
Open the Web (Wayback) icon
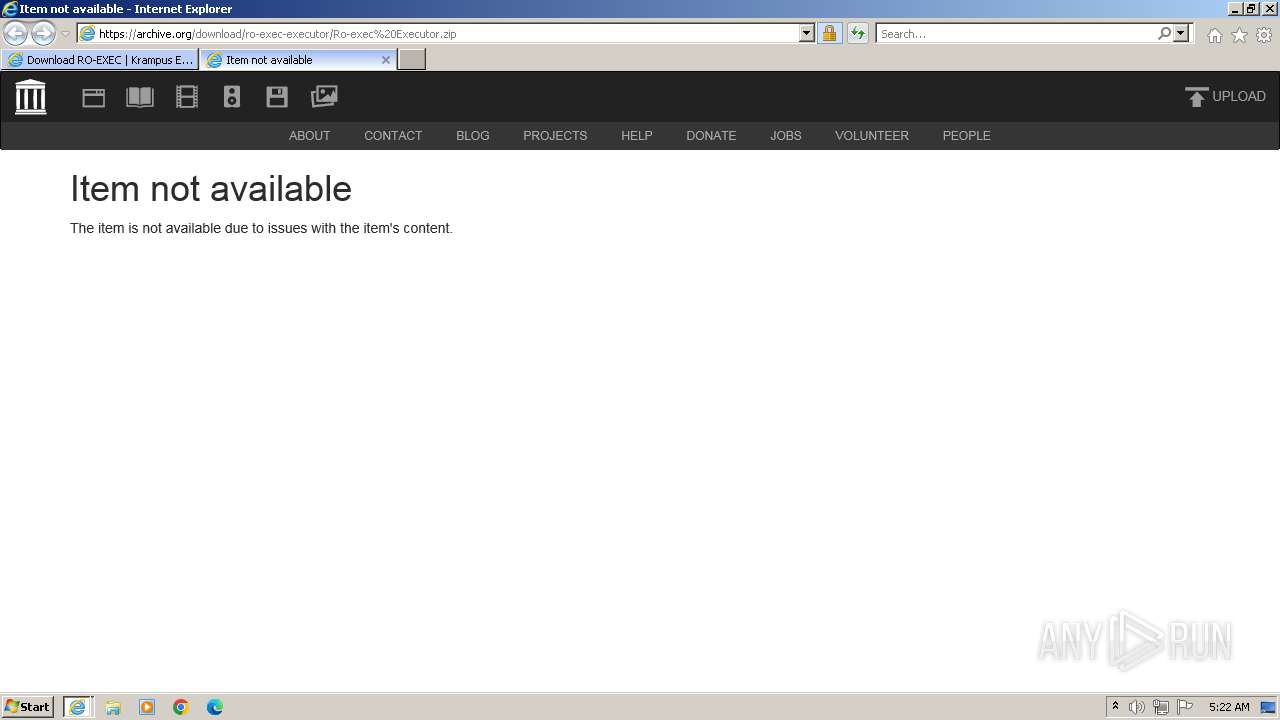tap(94, 97)
